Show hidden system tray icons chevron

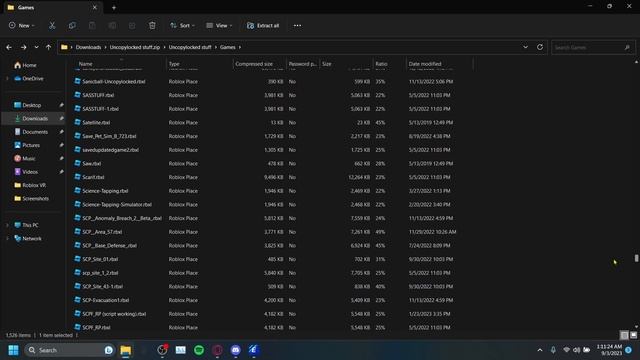[540, 350]
